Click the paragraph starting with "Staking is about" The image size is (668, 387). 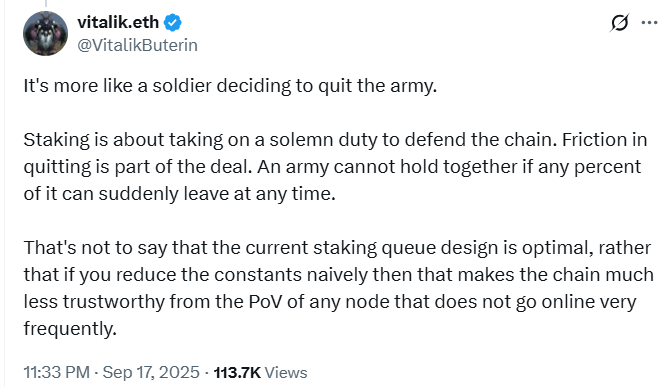335,167
